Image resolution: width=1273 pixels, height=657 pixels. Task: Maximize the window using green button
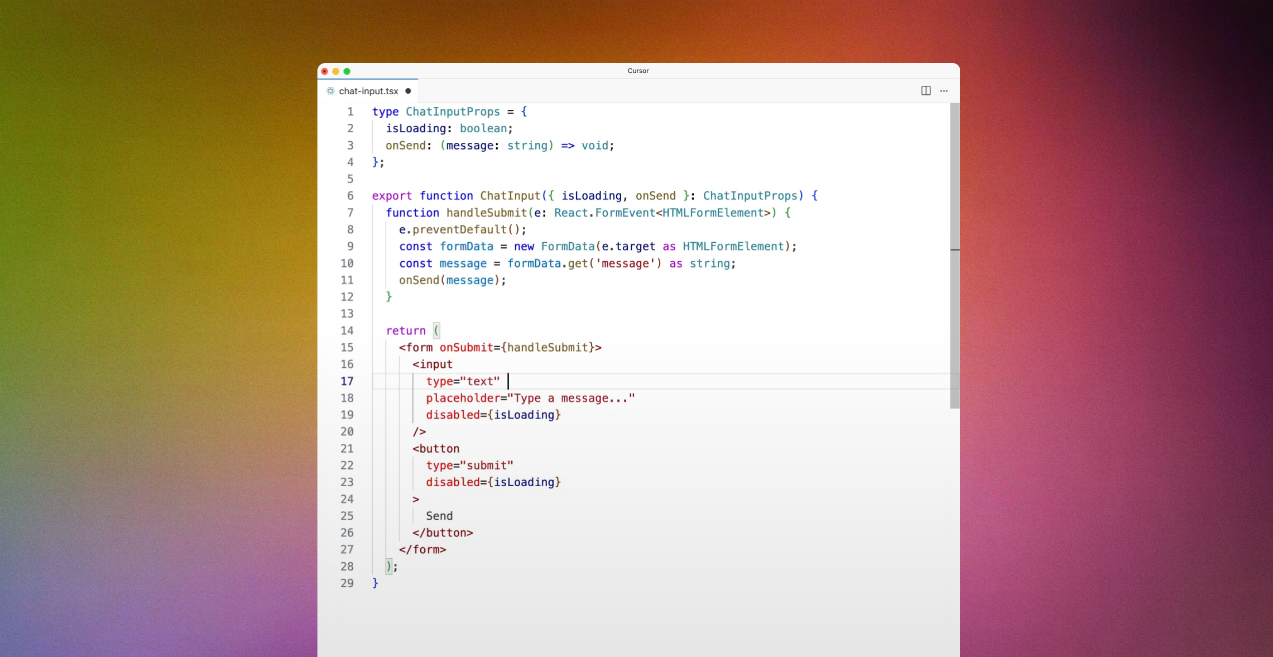tap(347, 71)
